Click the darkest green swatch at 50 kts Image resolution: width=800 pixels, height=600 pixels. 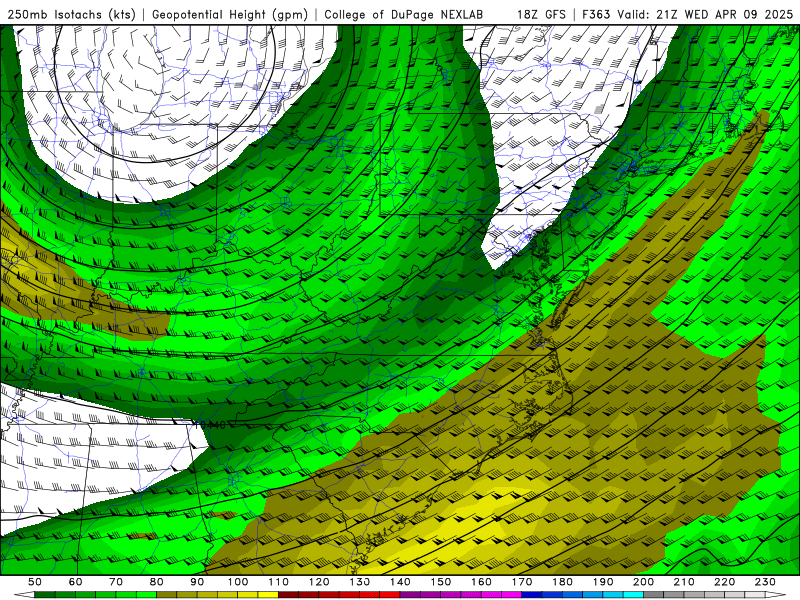pos(45,594)
